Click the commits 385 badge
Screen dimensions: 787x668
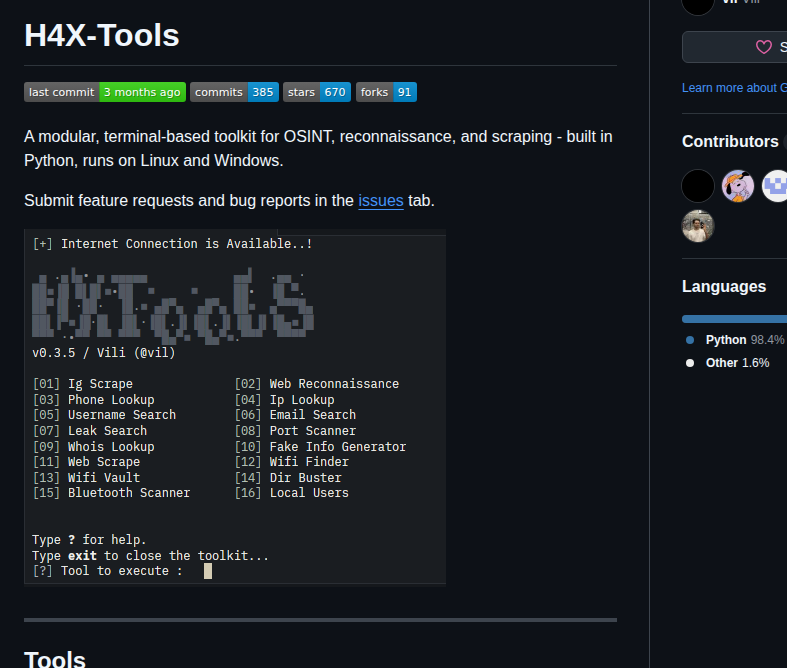point(234,92)
